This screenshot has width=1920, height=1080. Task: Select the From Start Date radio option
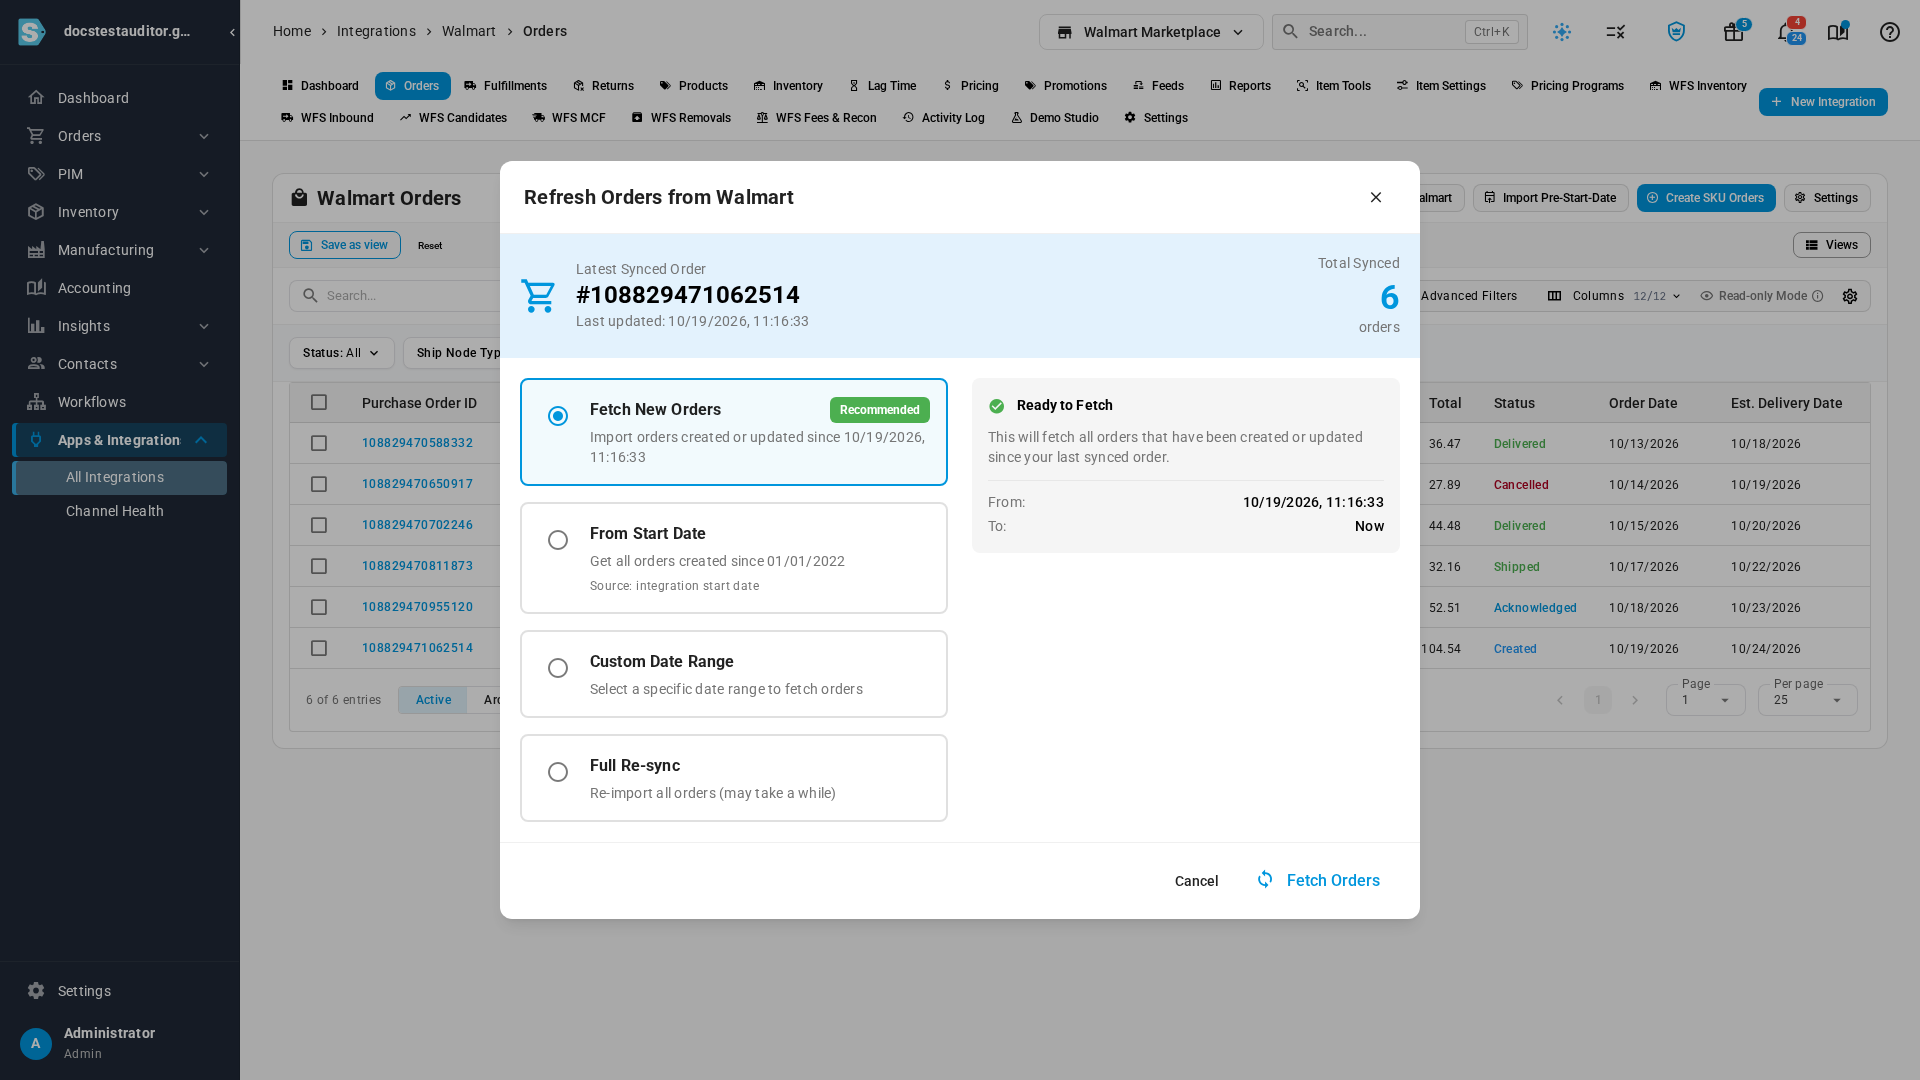(558, 540)
